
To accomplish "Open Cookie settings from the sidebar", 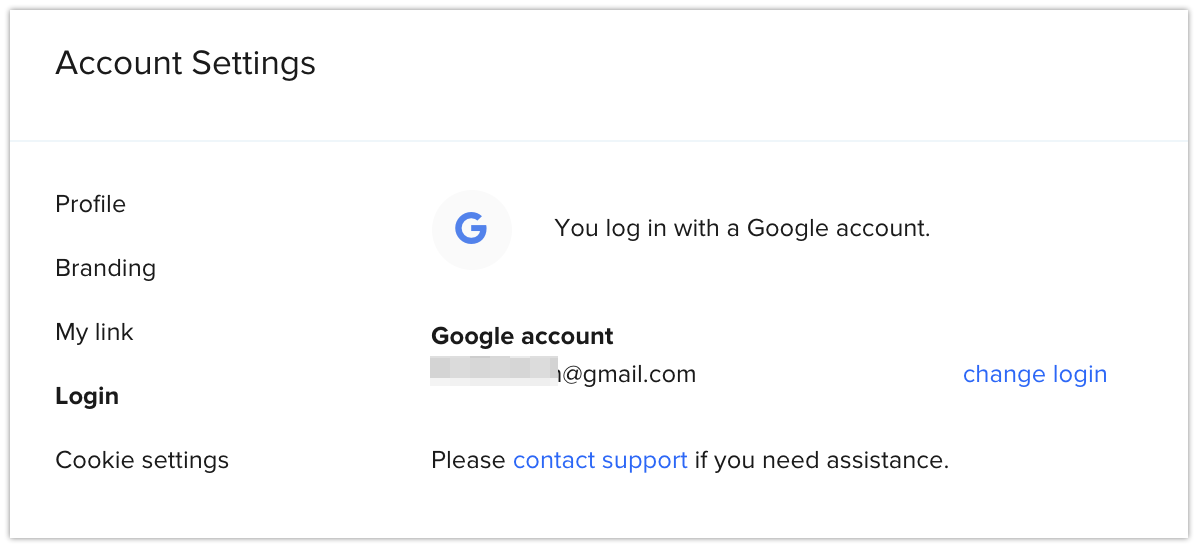I will tap(142, 460).
